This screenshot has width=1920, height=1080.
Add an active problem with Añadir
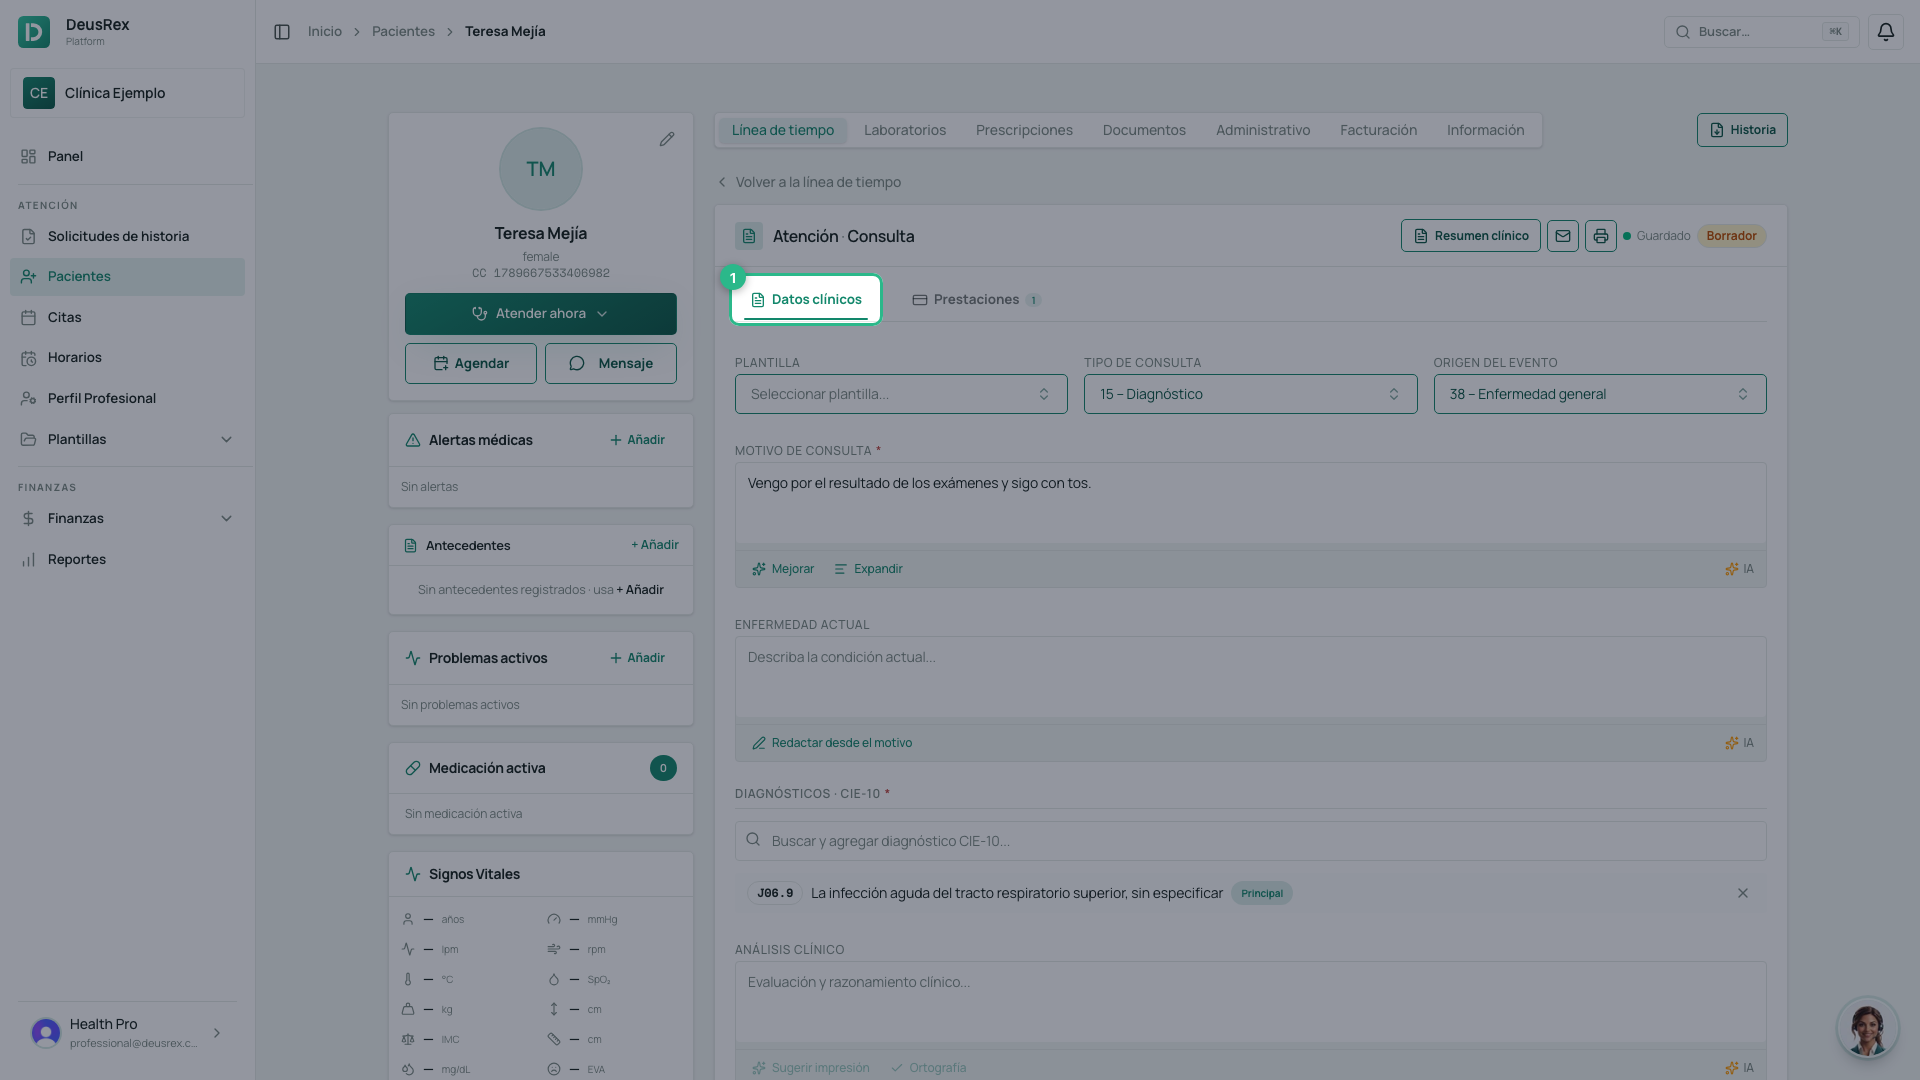point(637,658)
